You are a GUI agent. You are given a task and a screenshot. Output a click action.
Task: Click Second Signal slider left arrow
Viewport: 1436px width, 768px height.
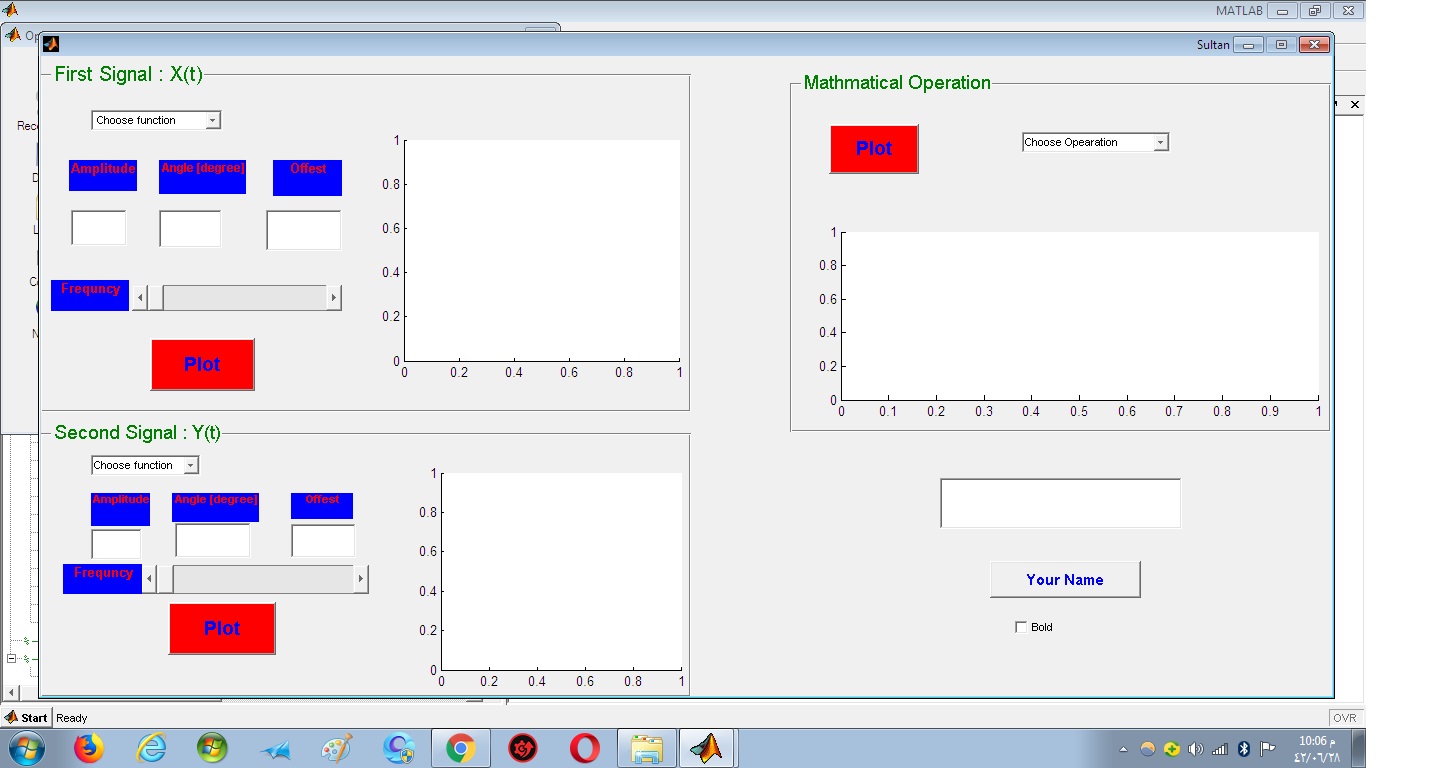[150, 579]
